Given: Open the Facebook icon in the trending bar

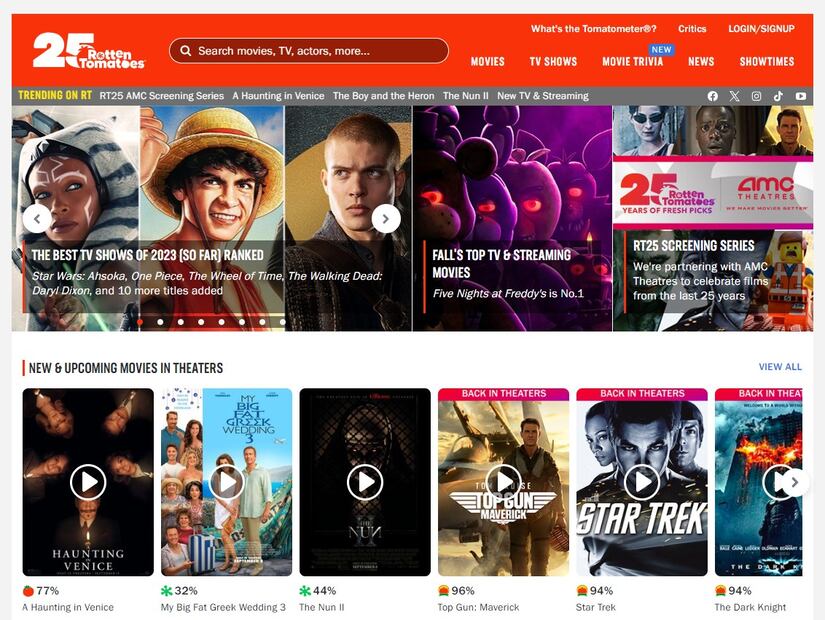Looking at the screenshot, I should 712,95.
